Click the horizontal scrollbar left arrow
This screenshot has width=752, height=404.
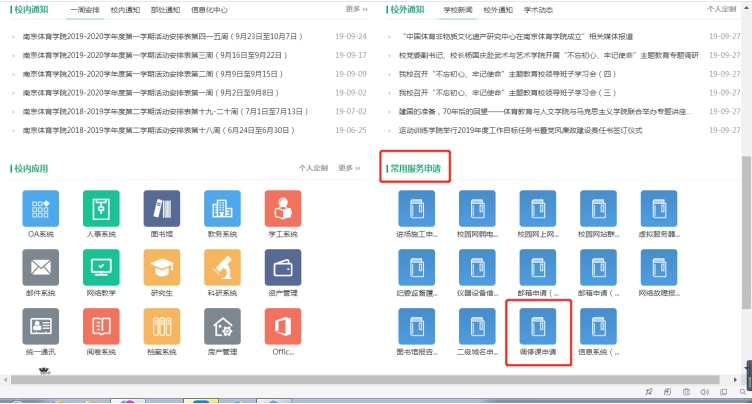tap(5, 380)
